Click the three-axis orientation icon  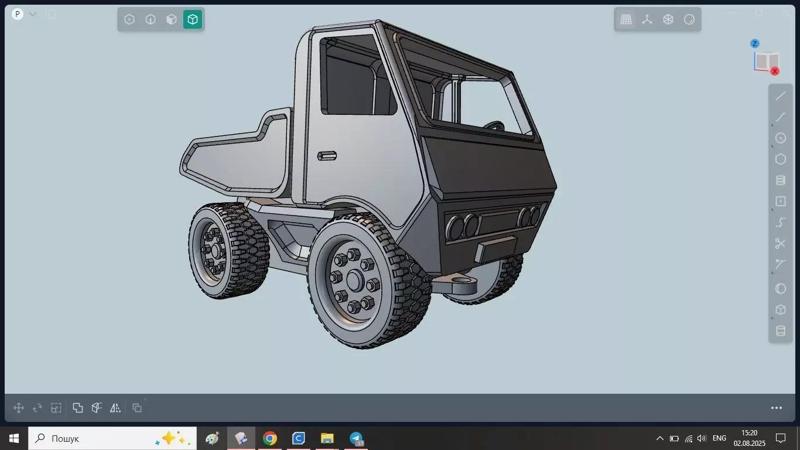pyautogui.click(x=647, y=19)
